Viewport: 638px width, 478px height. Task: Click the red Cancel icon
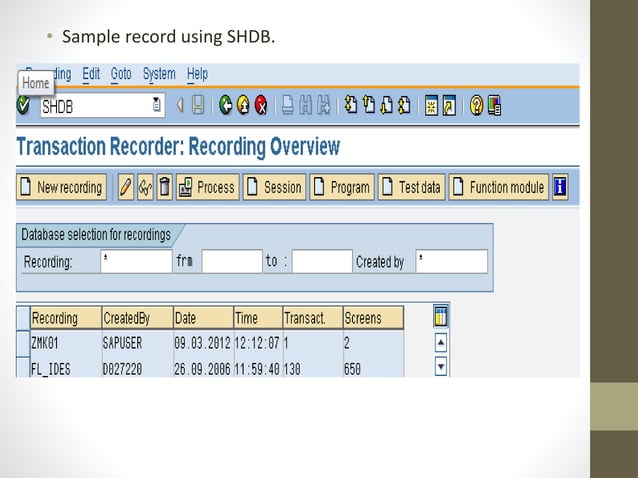[261, 105]
